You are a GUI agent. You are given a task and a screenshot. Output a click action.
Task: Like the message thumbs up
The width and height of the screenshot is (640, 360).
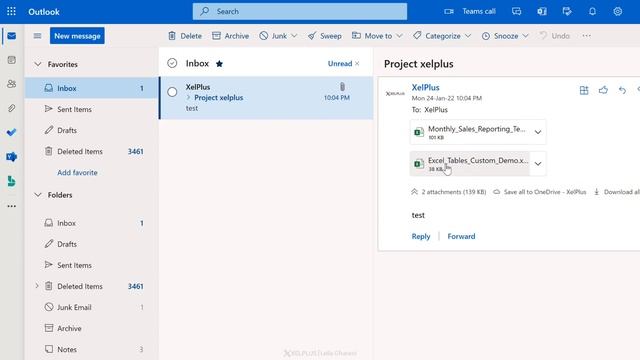coord(603,90)
